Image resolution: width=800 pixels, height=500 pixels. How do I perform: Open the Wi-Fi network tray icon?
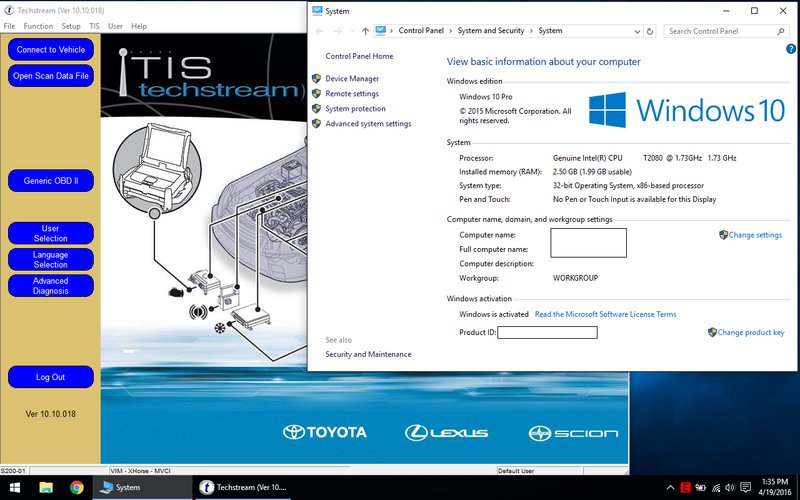tap(716, 488)
